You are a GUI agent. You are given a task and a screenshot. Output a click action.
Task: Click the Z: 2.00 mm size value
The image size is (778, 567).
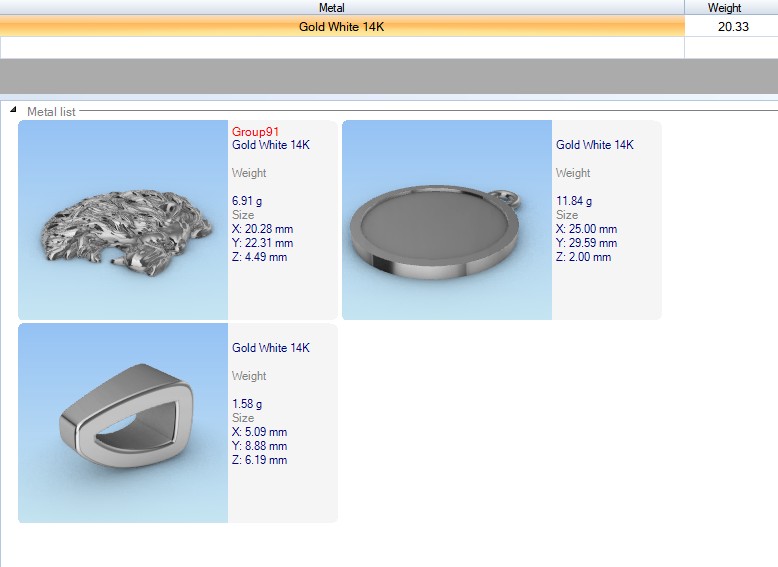point(586,257)
